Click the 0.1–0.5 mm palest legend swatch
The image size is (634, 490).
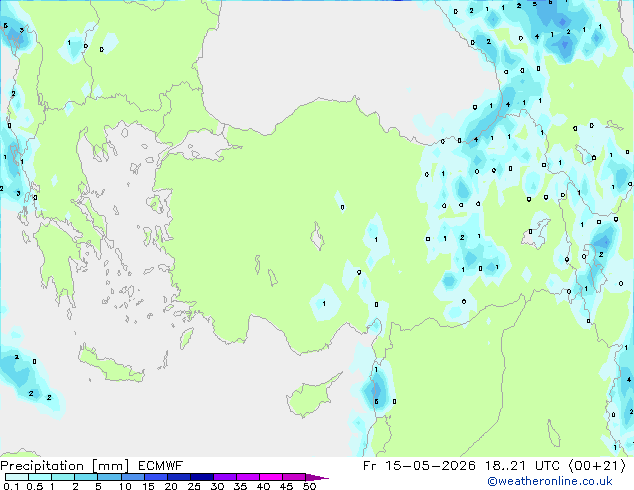tap(17, 477)
